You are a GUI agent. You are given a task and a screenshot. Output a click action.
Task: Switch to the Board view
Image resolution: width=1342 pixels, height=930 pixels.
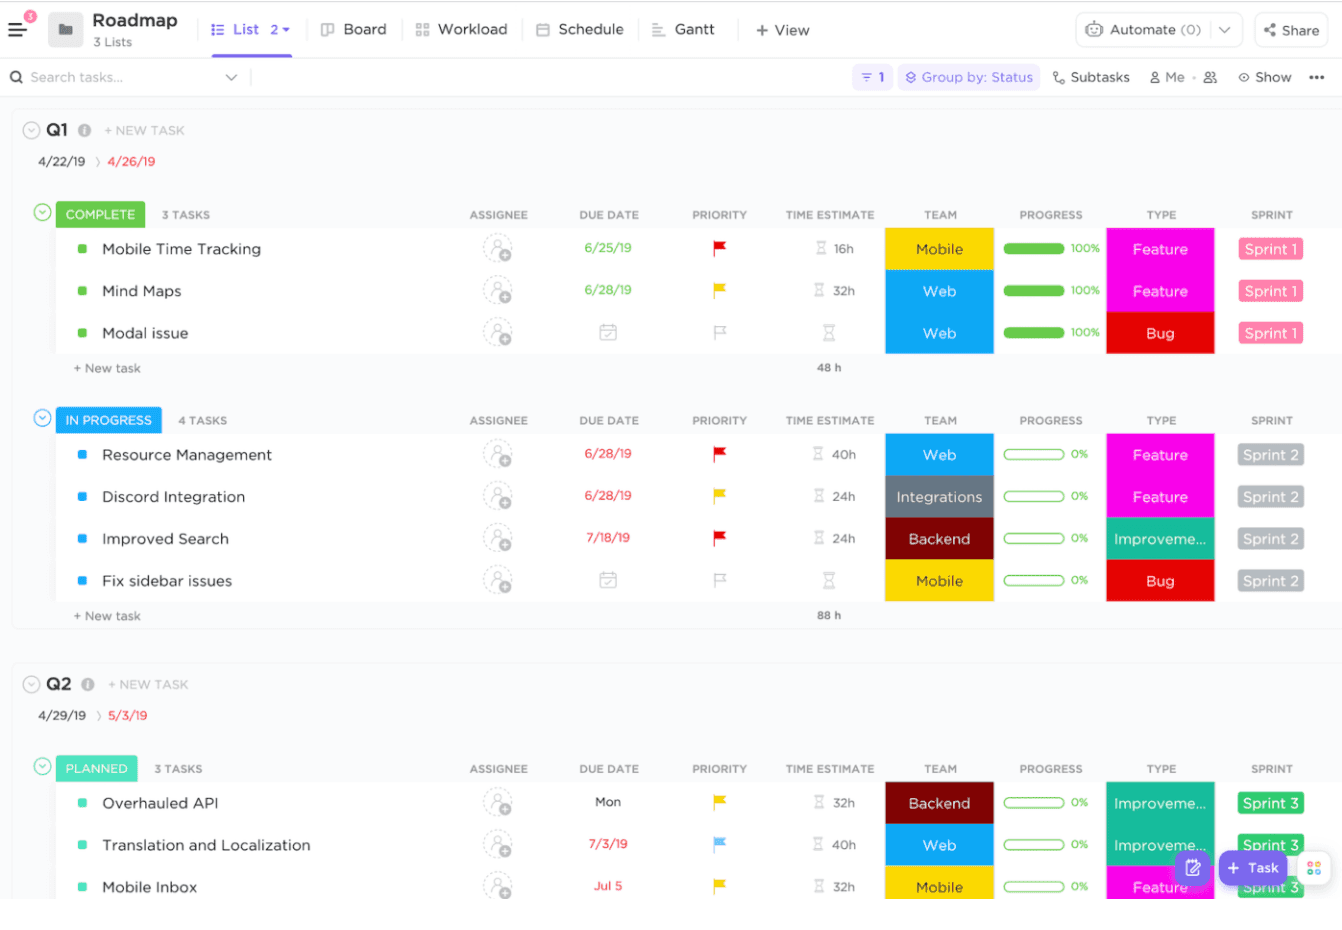click(x=355, y=29)
